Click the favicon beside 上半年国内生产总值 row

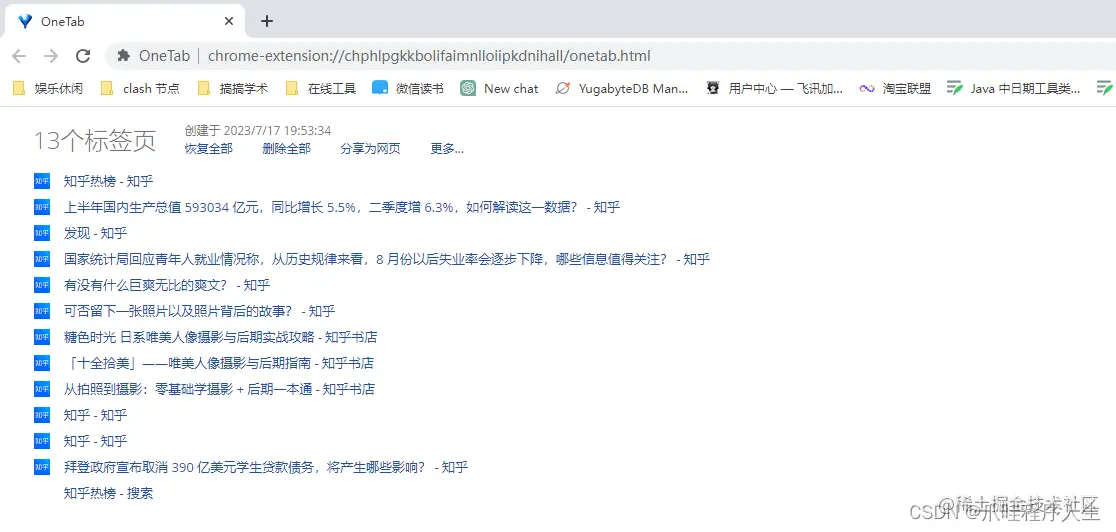pyautogui.click(x=42, y=207)
